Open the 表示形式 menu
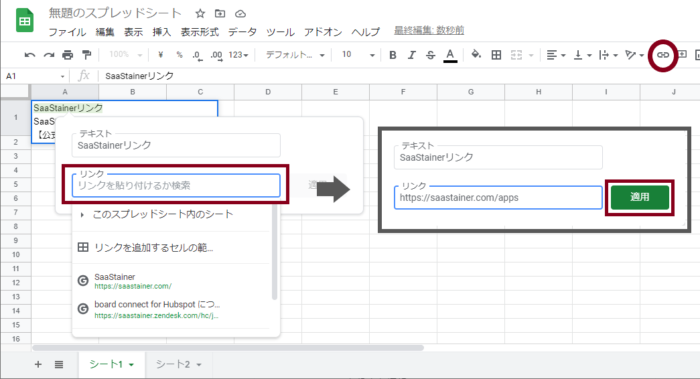The width and height of the screenshot is (700, 379). (x=200, y=32)
